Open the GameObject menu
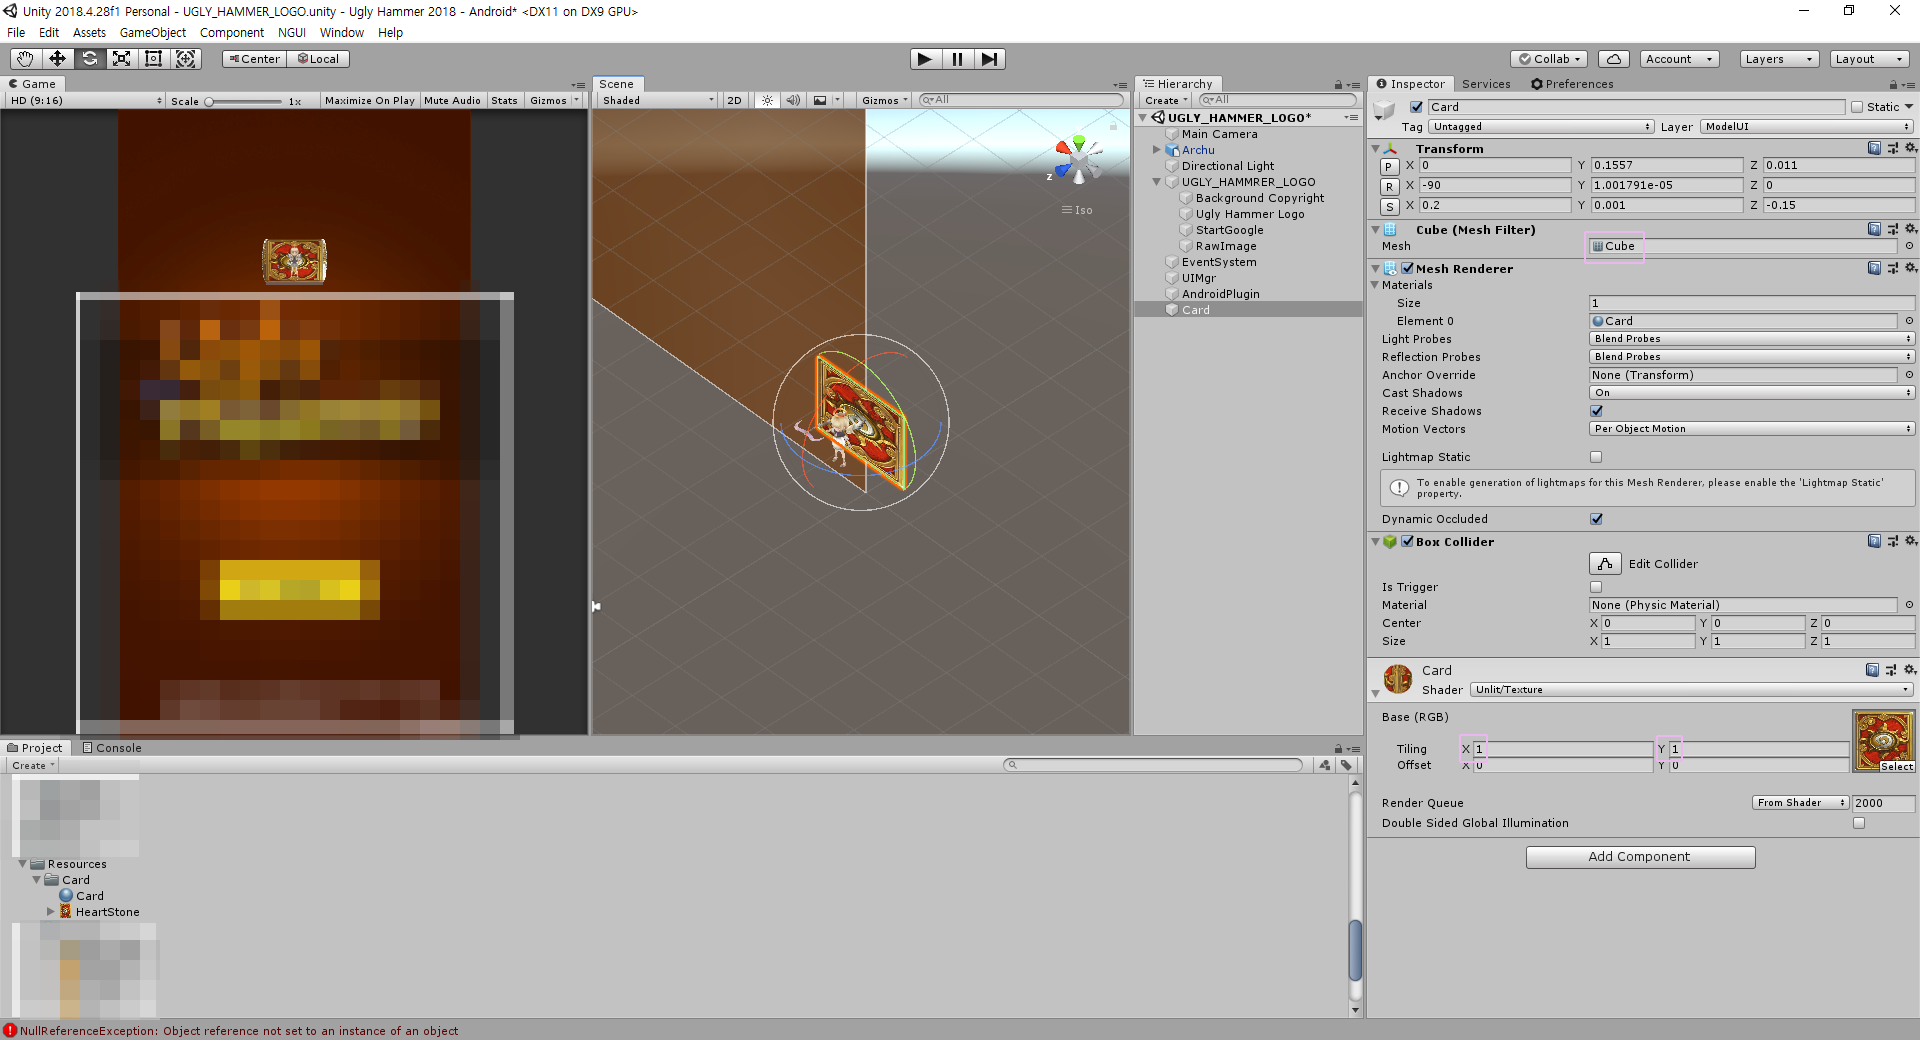Screen dimensions: 1920x1040 [x=153, y=32]
